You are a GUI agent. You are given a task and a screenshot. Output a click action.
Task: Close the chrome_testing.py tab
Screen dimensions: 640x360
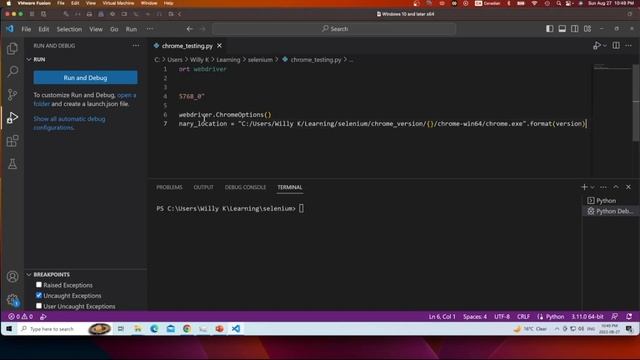220,46
